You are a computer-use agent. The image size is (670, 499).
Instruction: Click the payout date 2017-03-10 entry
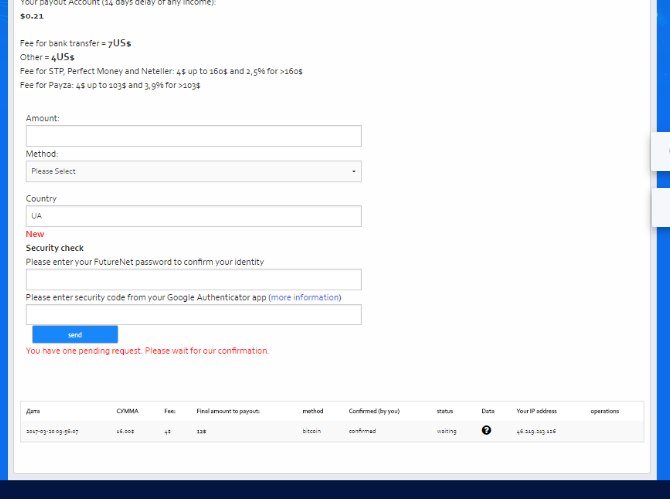53,431
